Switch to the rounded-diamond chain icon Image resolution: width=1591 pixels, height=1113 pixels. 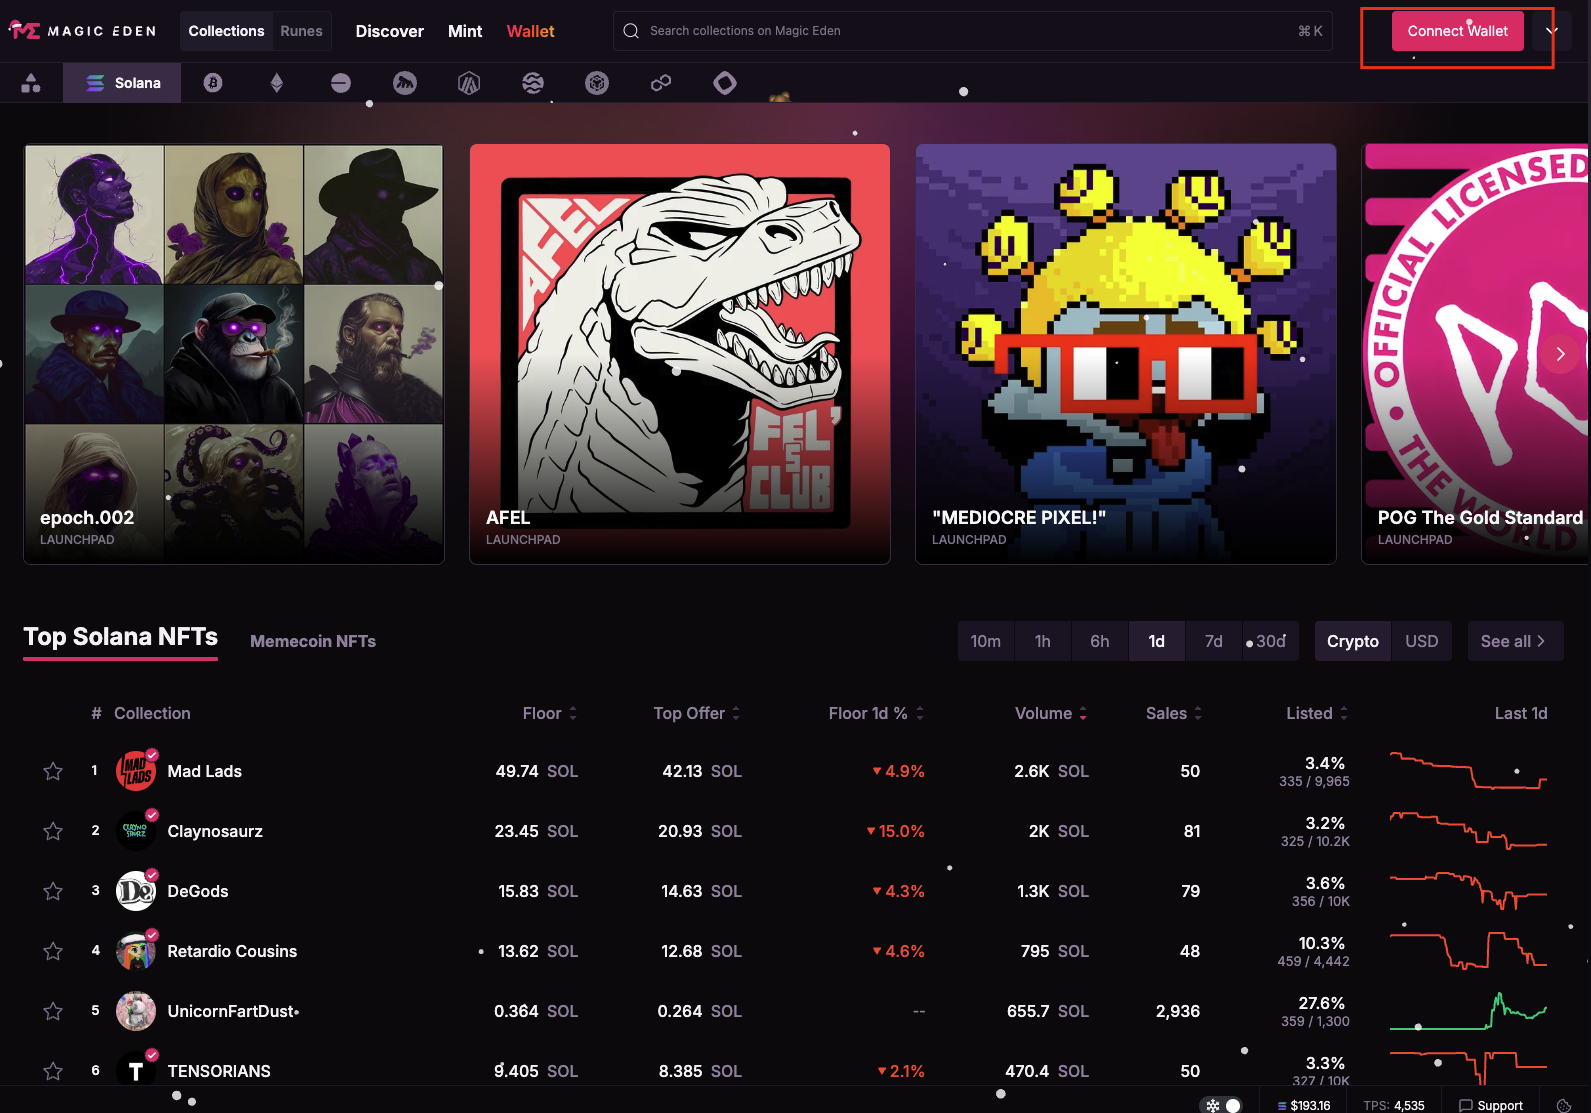tap(725, 83)
